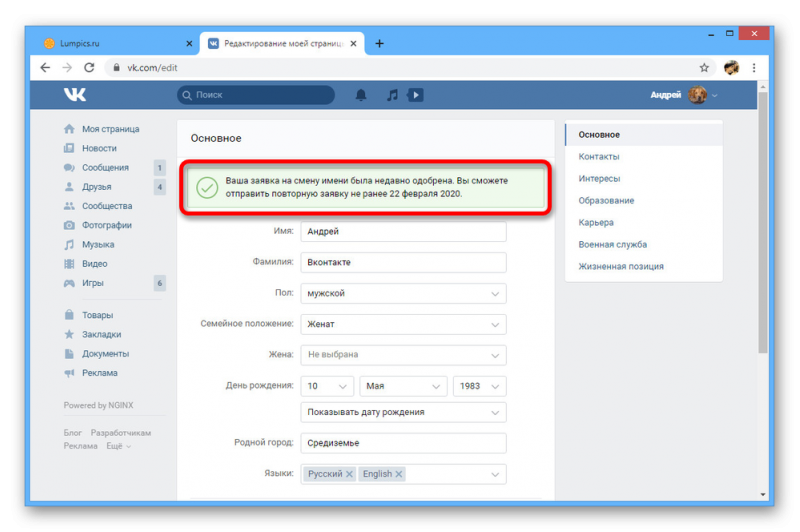Click the Андрей profile avatar in header

click(x=697, y=95)
